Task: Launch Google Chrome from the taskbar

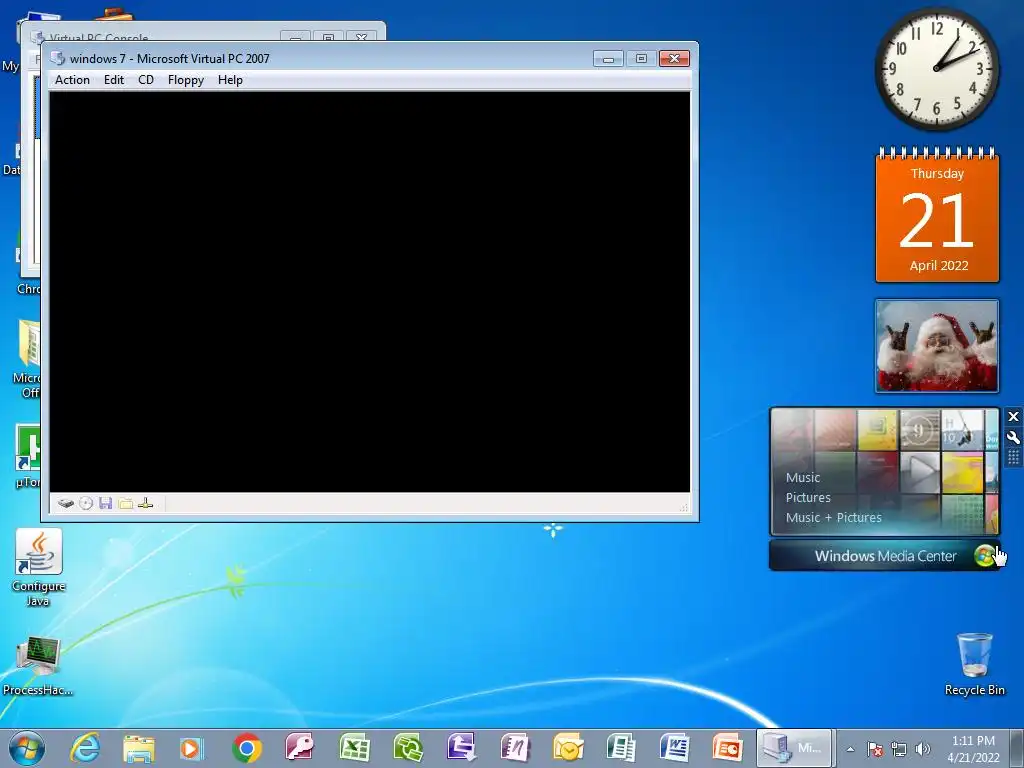Action: pos(247,748)
